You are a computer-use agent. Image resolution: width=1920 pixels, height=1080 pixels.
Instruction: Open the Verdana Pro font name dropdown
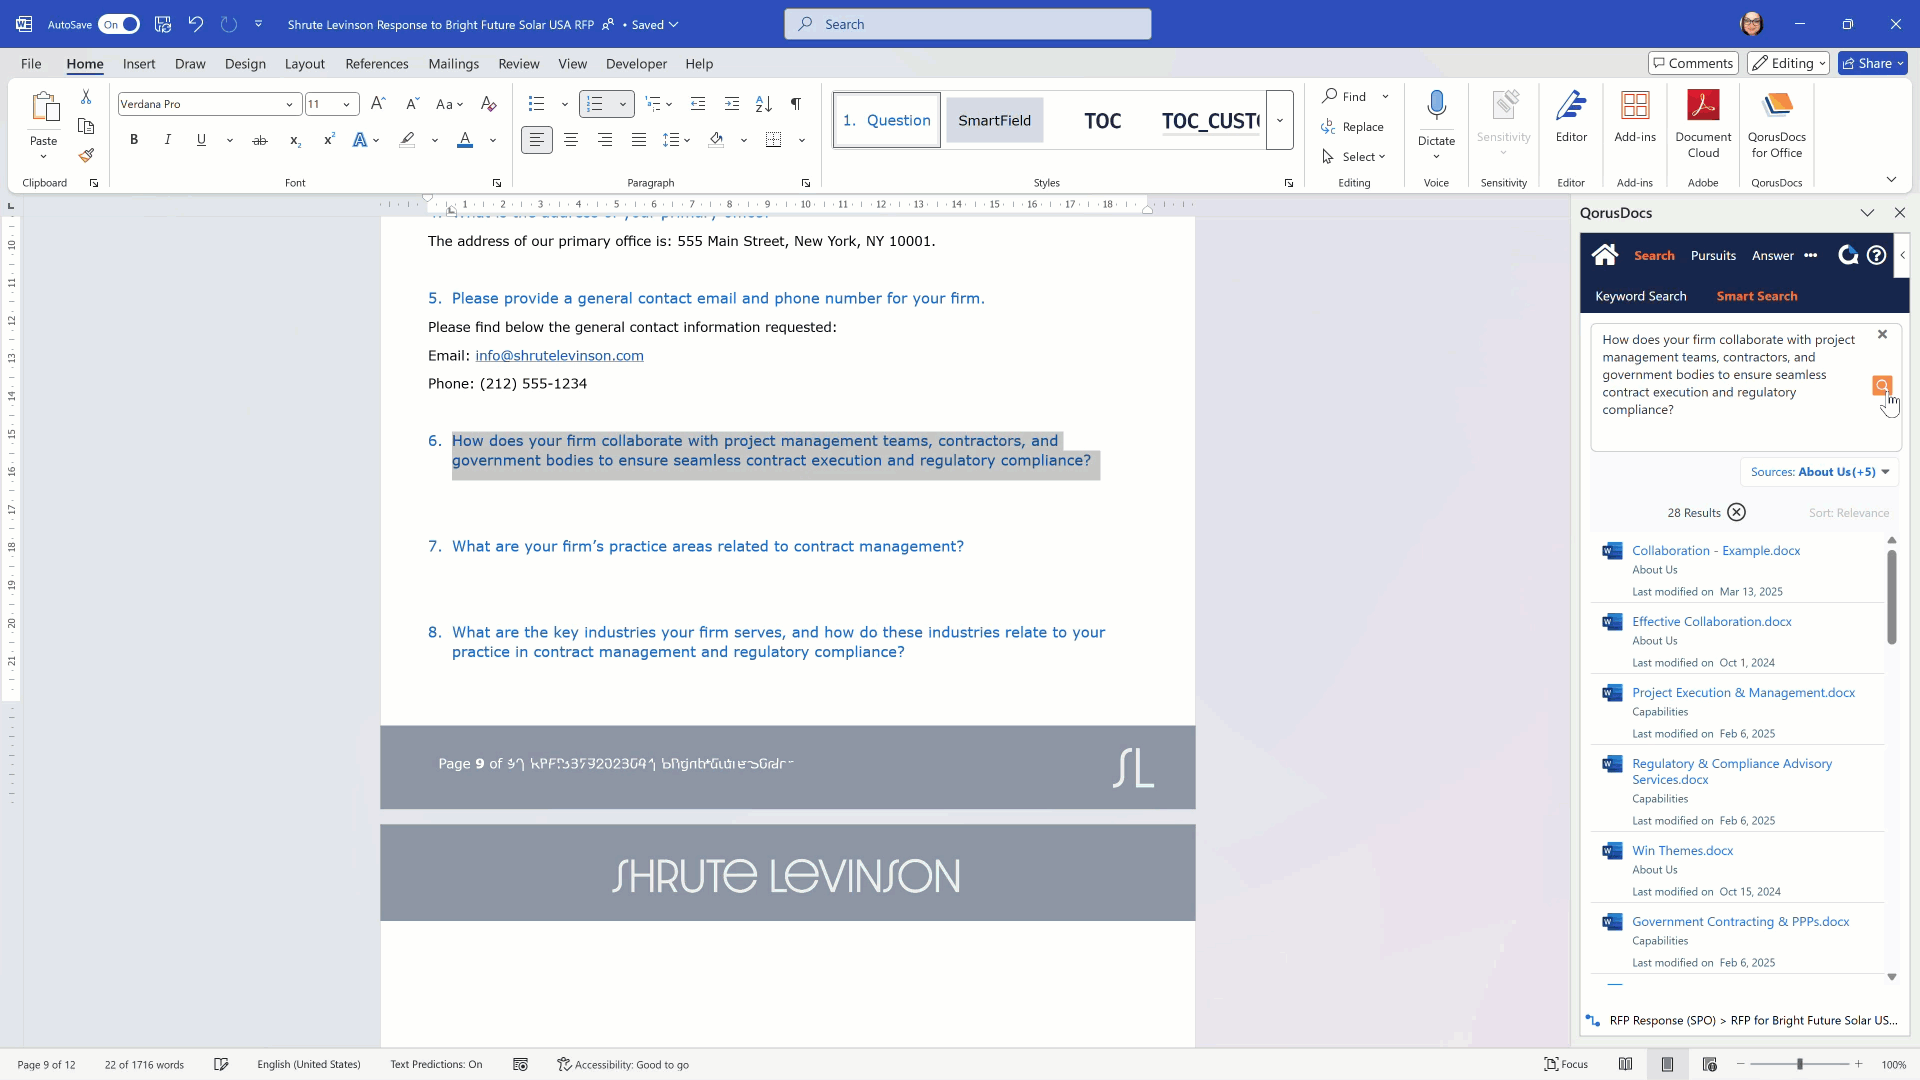289,104
